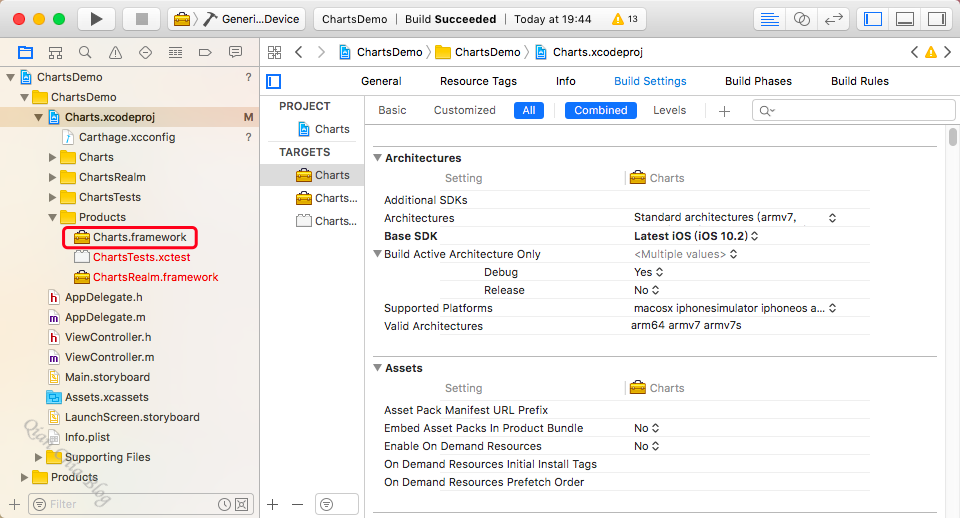Add a new build setting
The width and height of the screenshot is (960, 518).
724,111
